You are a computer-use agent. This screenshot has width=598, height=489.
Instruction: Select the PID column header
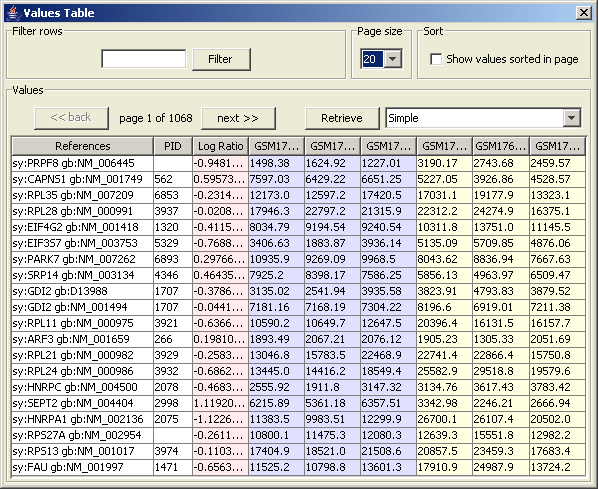pos(173,146)
